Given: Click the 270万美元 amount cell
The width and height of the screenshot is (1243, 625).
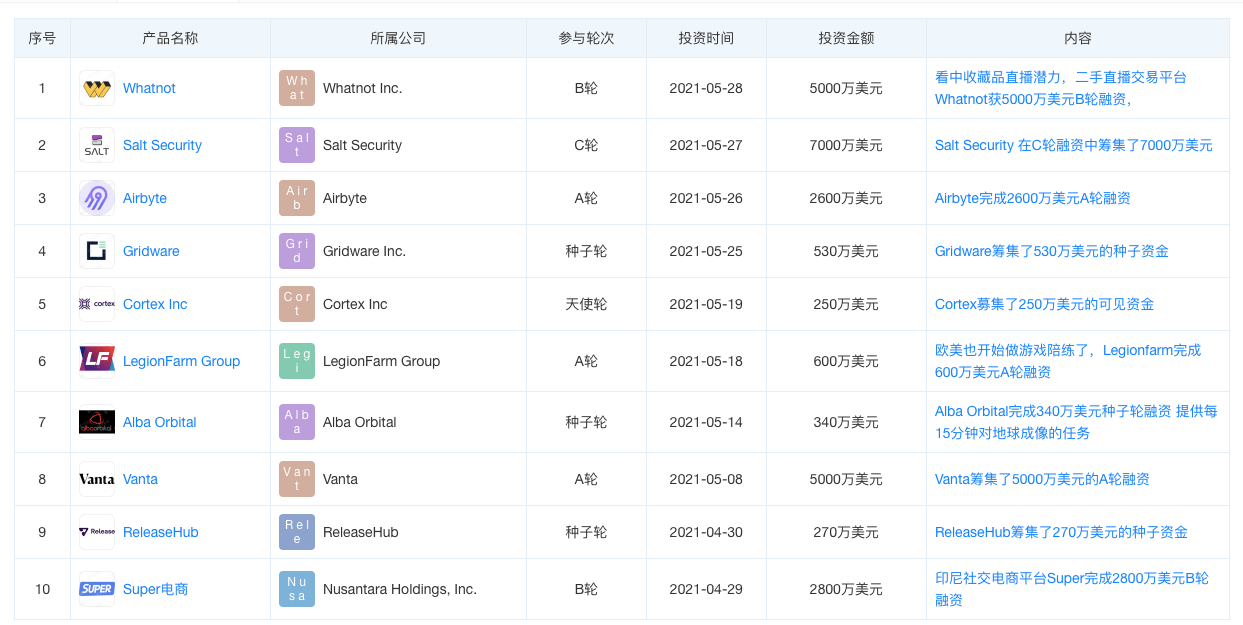Looking at the screenshot, I should click(846, 532).
